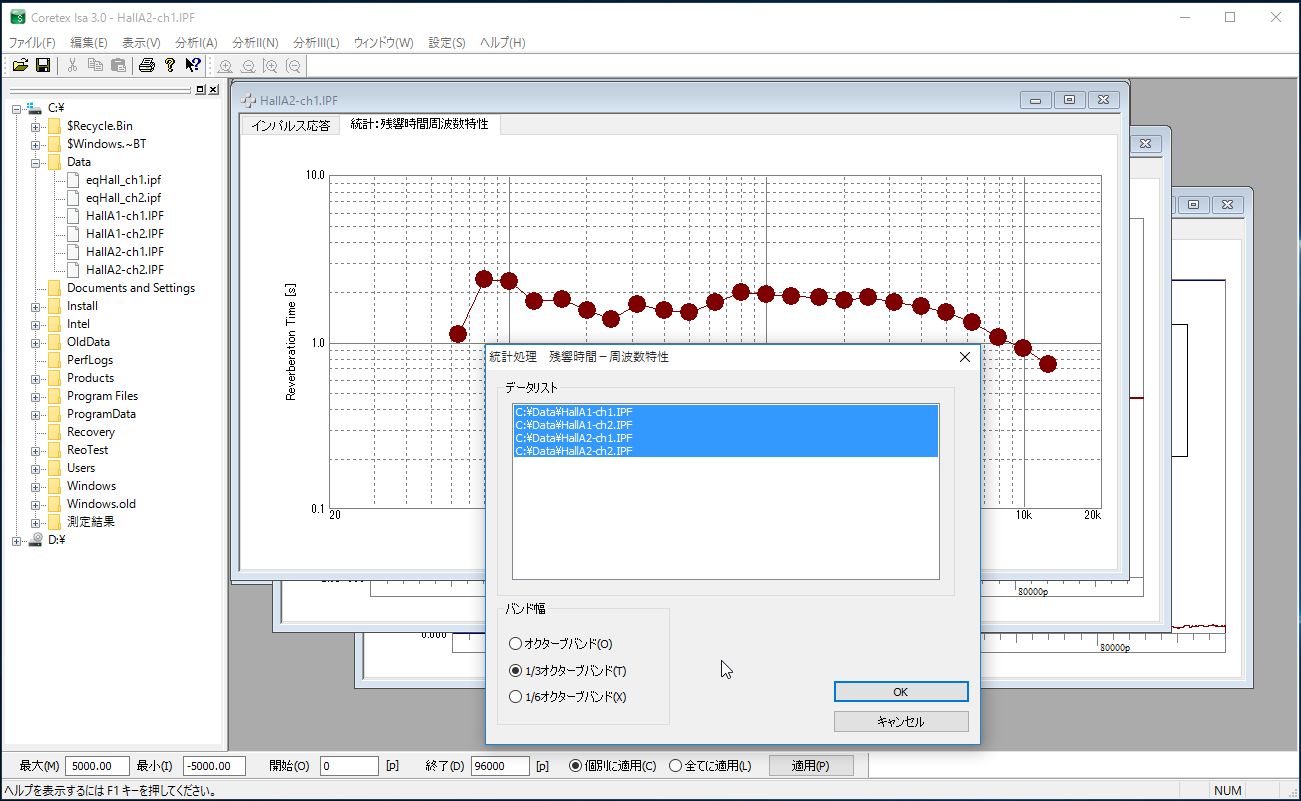
Task: Click the file icon beside HallA2-ch2.IPF
Action: click(73, 270)
